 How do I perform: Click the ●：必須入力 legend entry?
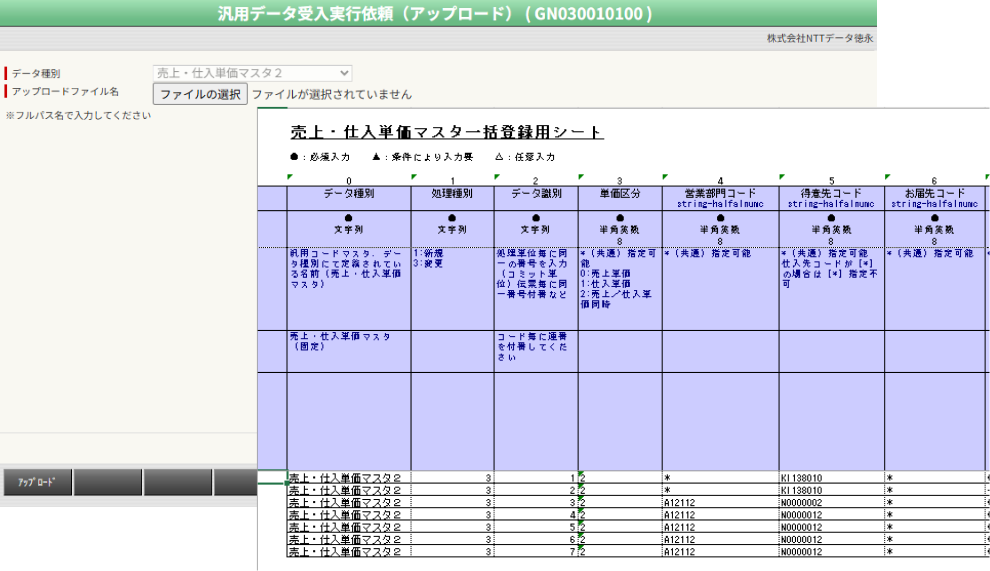click(x=319, y=157)
